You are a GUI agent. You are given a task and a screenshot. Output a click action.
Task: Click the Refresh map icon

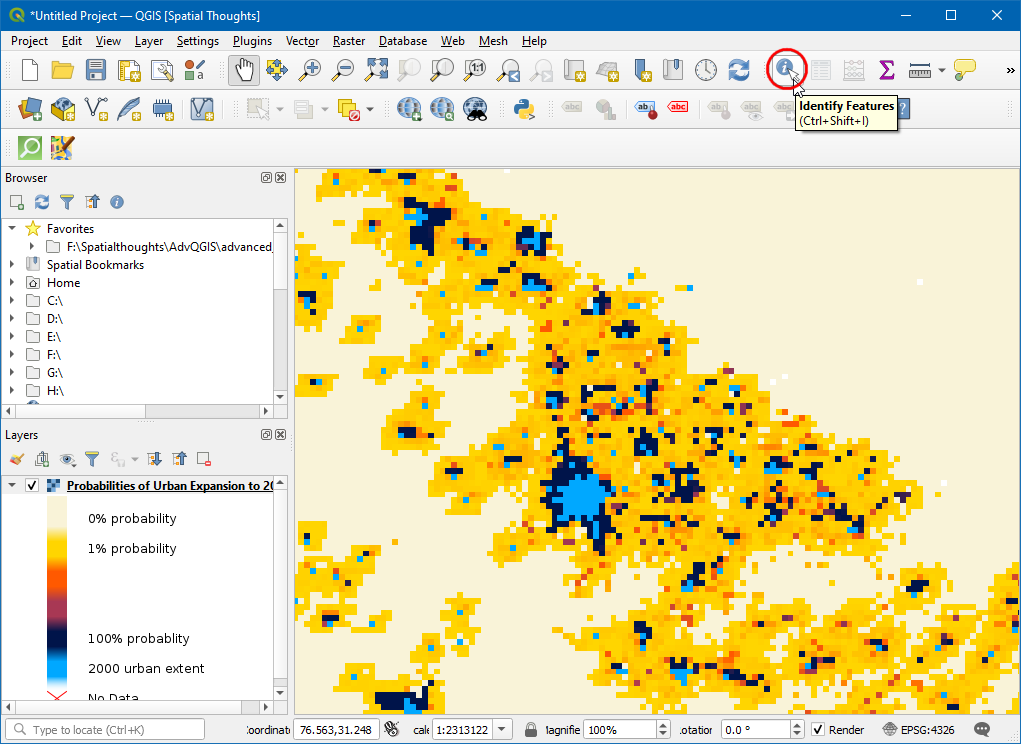pyautogui.click(x=738, y=70)
